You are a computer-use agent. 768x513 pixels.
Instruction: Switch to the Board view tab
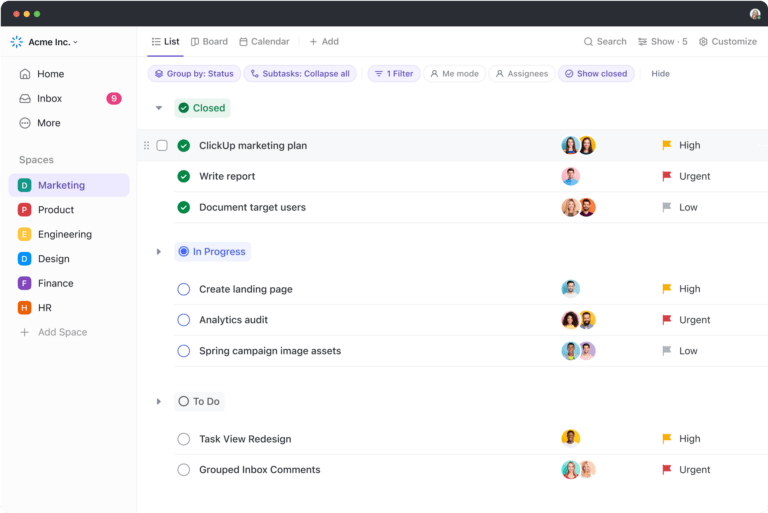209,42
